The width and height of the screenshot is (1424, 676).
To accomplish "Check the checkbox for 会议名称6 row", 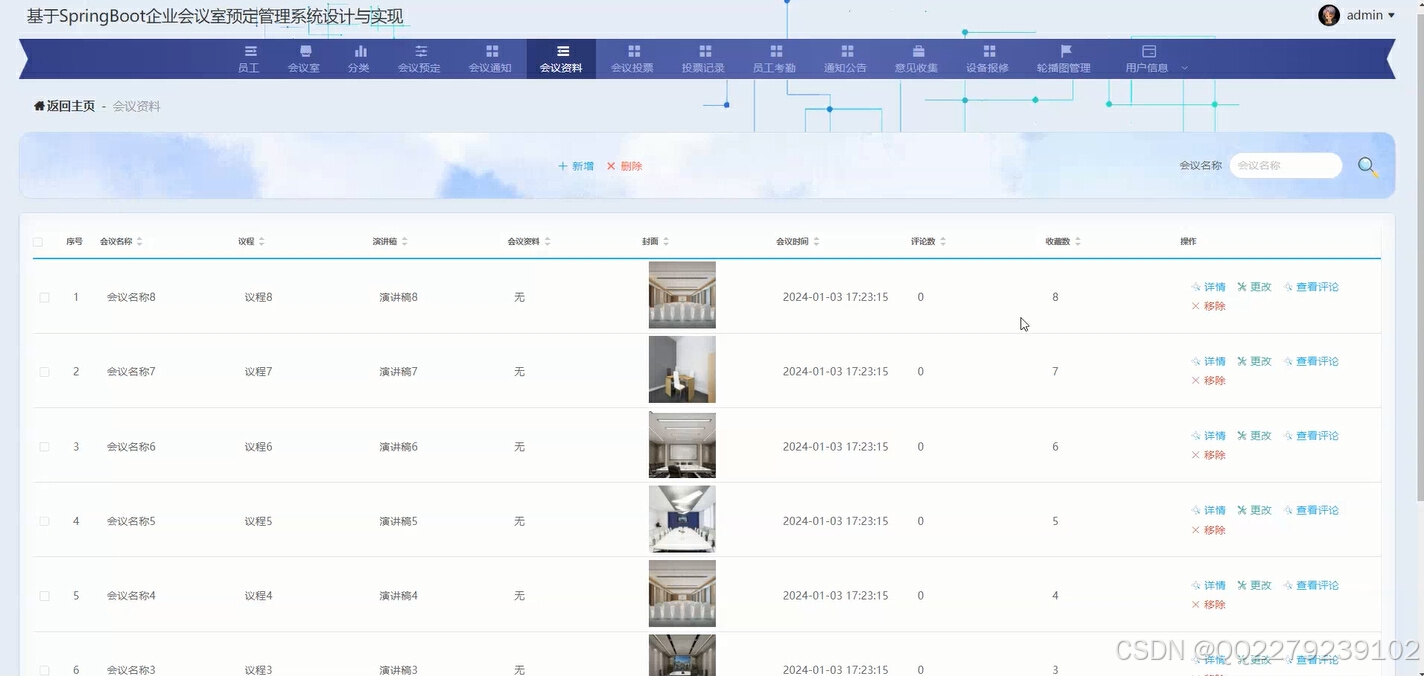I will pyautogui.click(x=44, y=446).
